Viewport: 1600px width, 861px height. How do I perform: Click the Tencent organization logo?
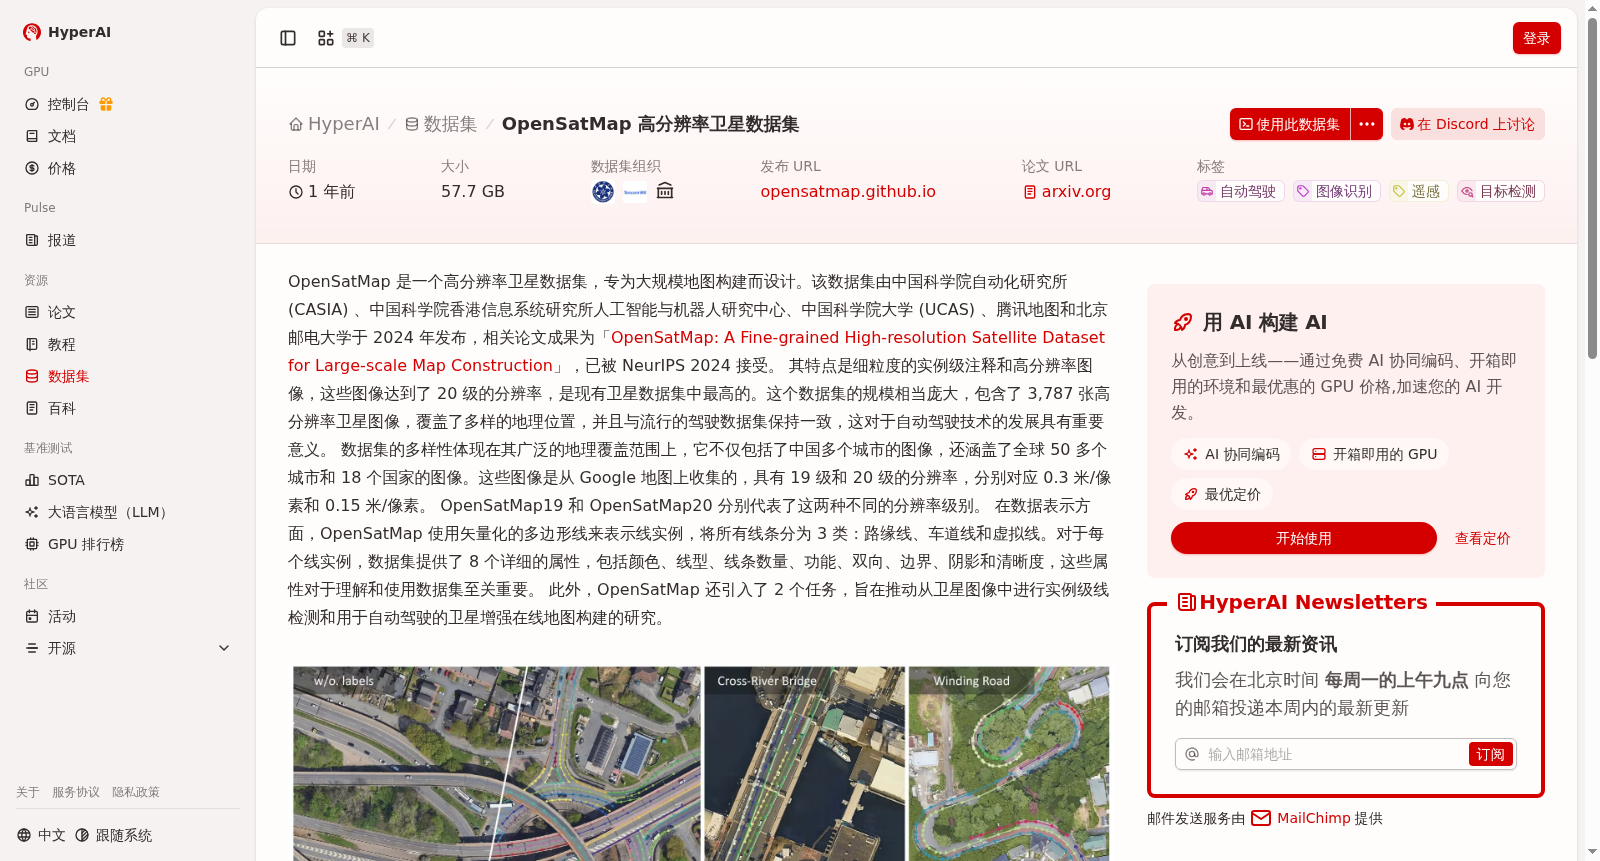635,191
